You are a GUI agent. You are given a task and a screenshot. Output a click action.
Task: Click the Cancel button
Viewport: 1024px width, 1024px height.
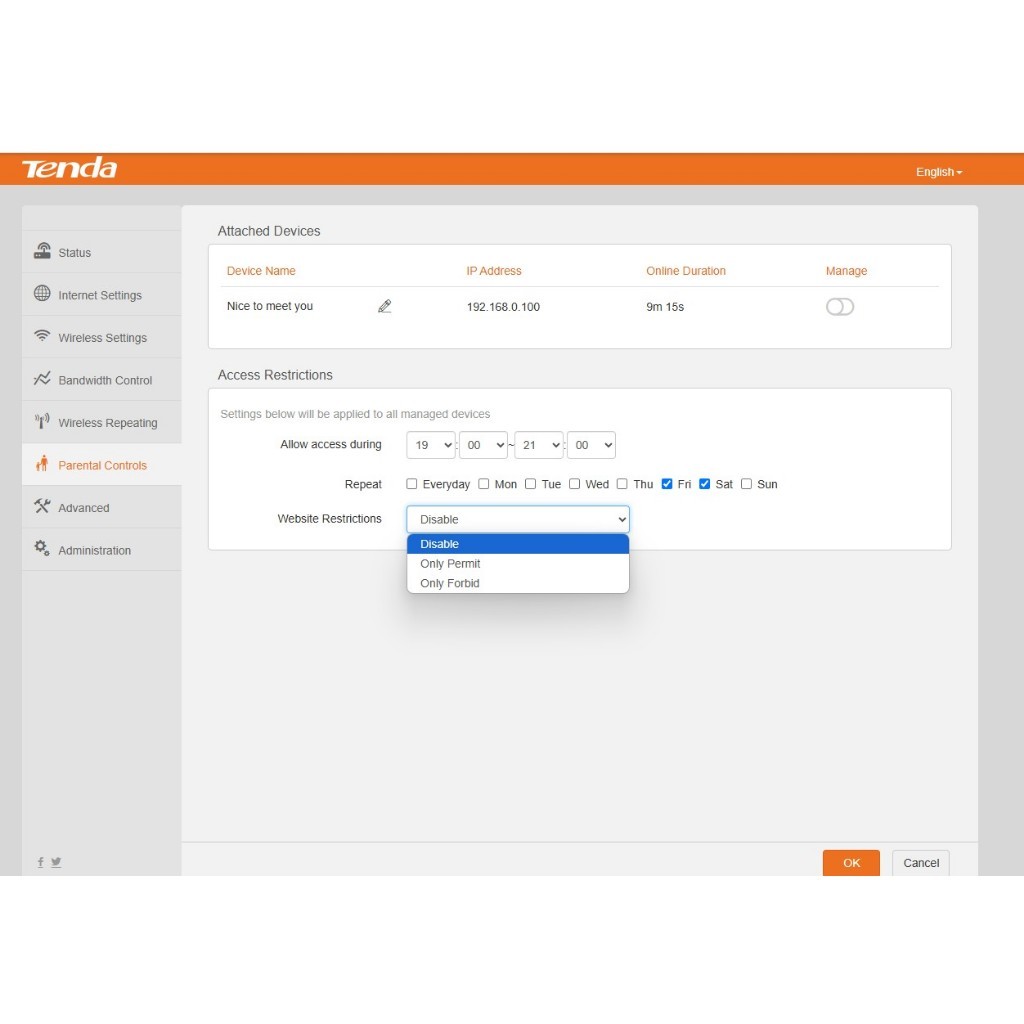(x=920, y=863)
